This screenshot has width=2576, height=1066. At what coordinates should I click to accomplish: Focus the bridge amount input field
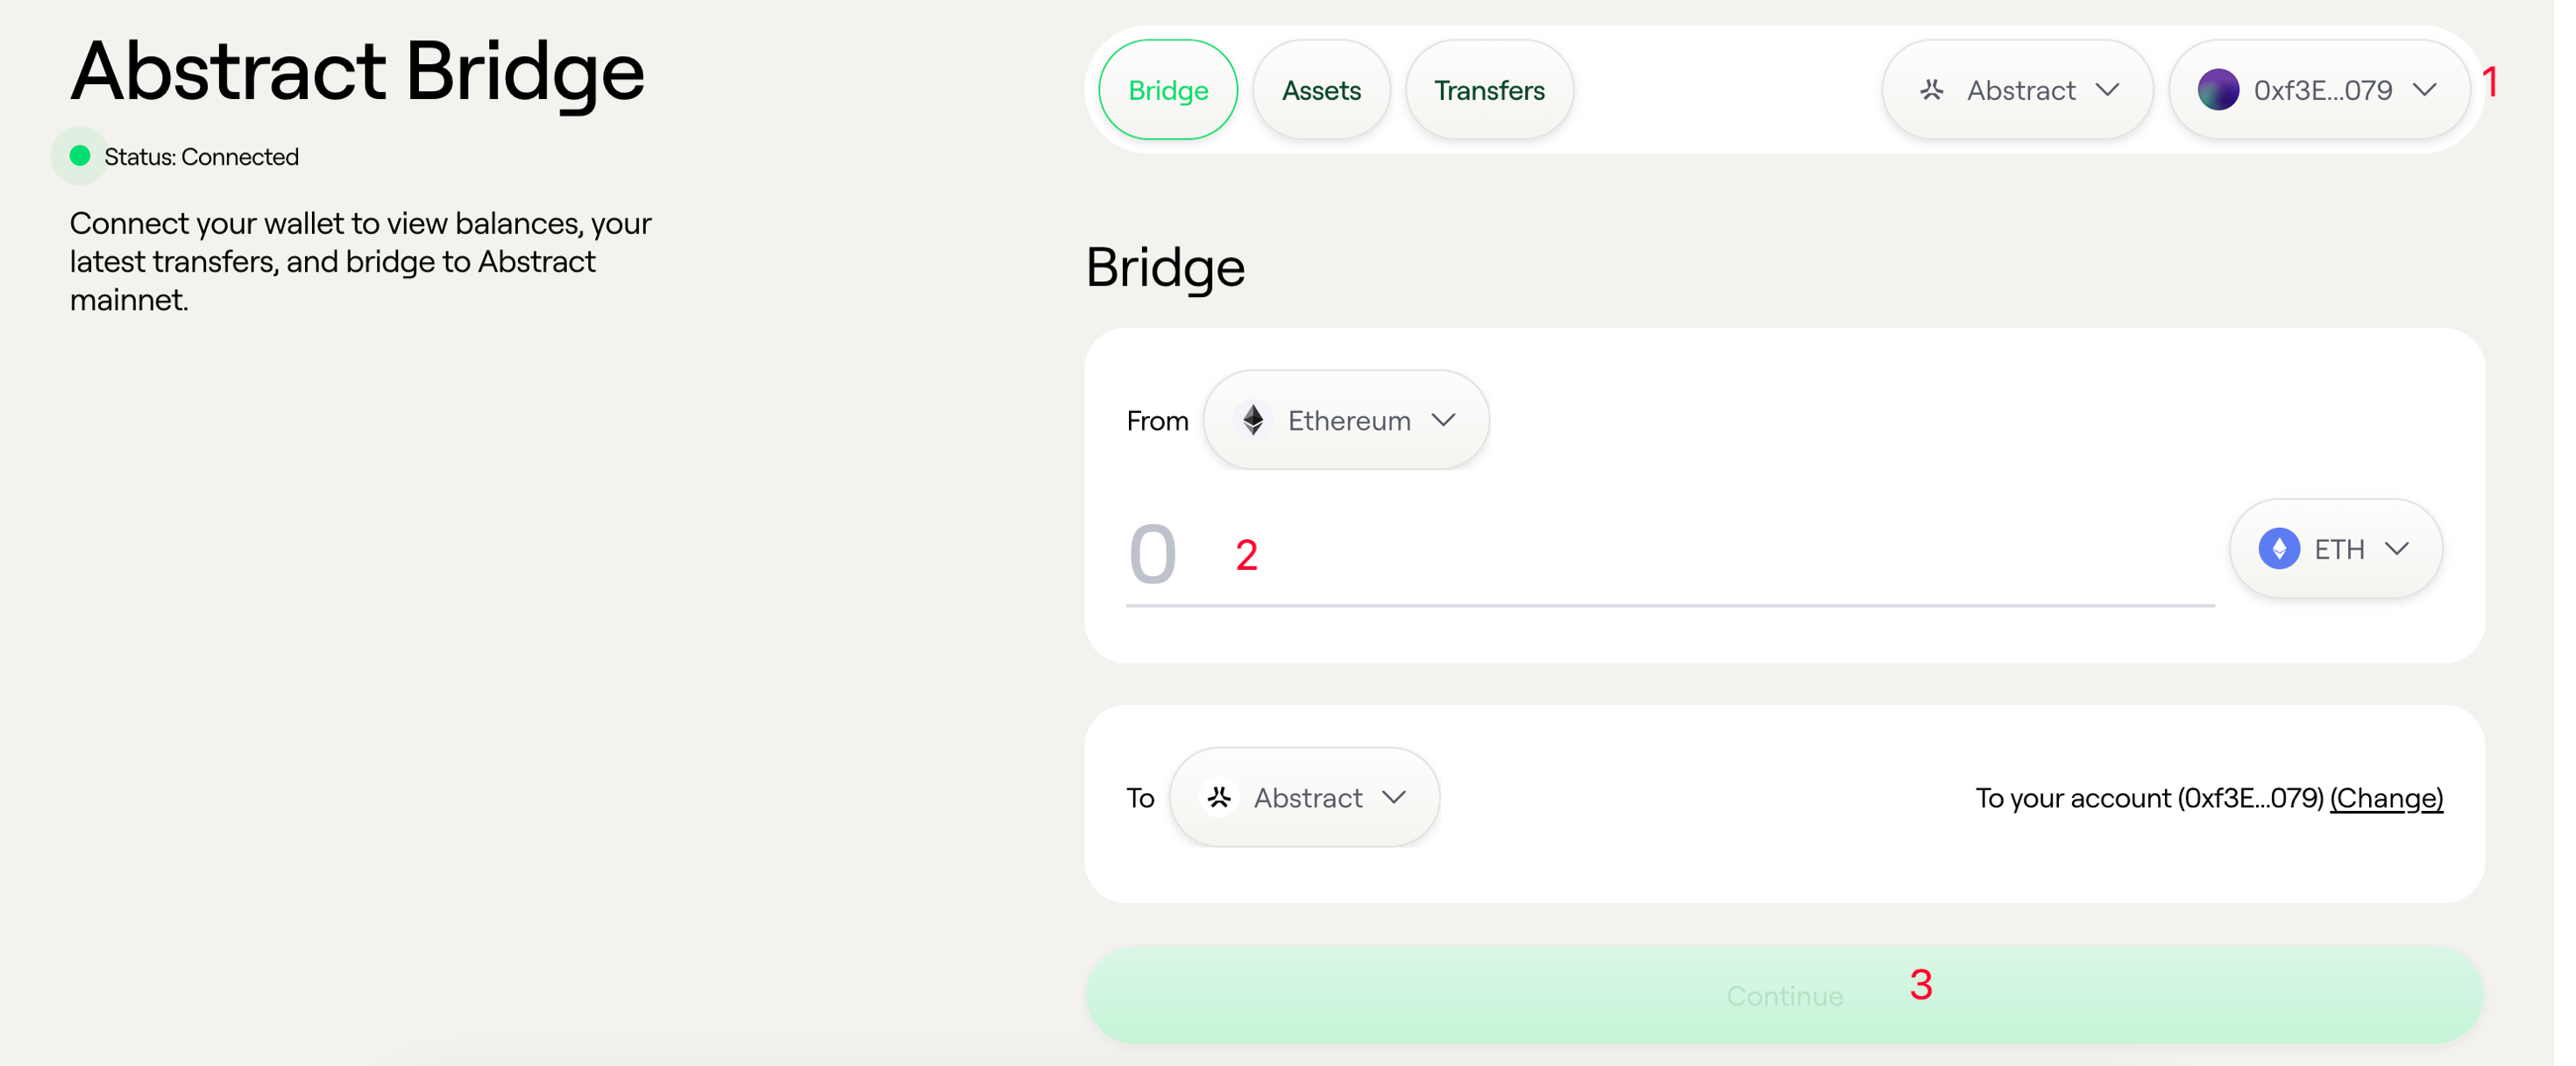[1668, 555]
